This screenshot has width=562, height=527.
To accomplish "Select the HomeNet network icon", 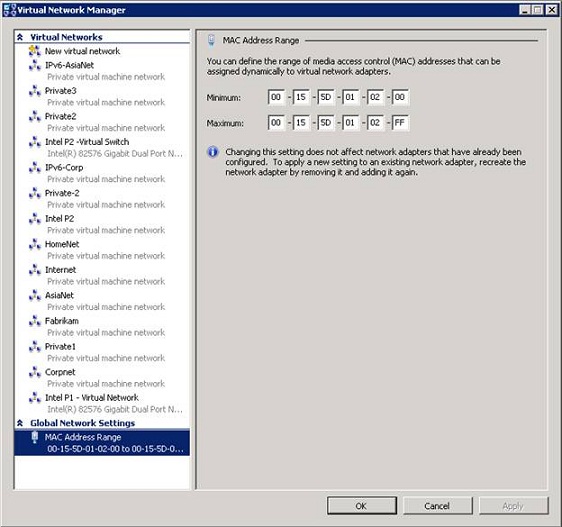I will point(35,244).
